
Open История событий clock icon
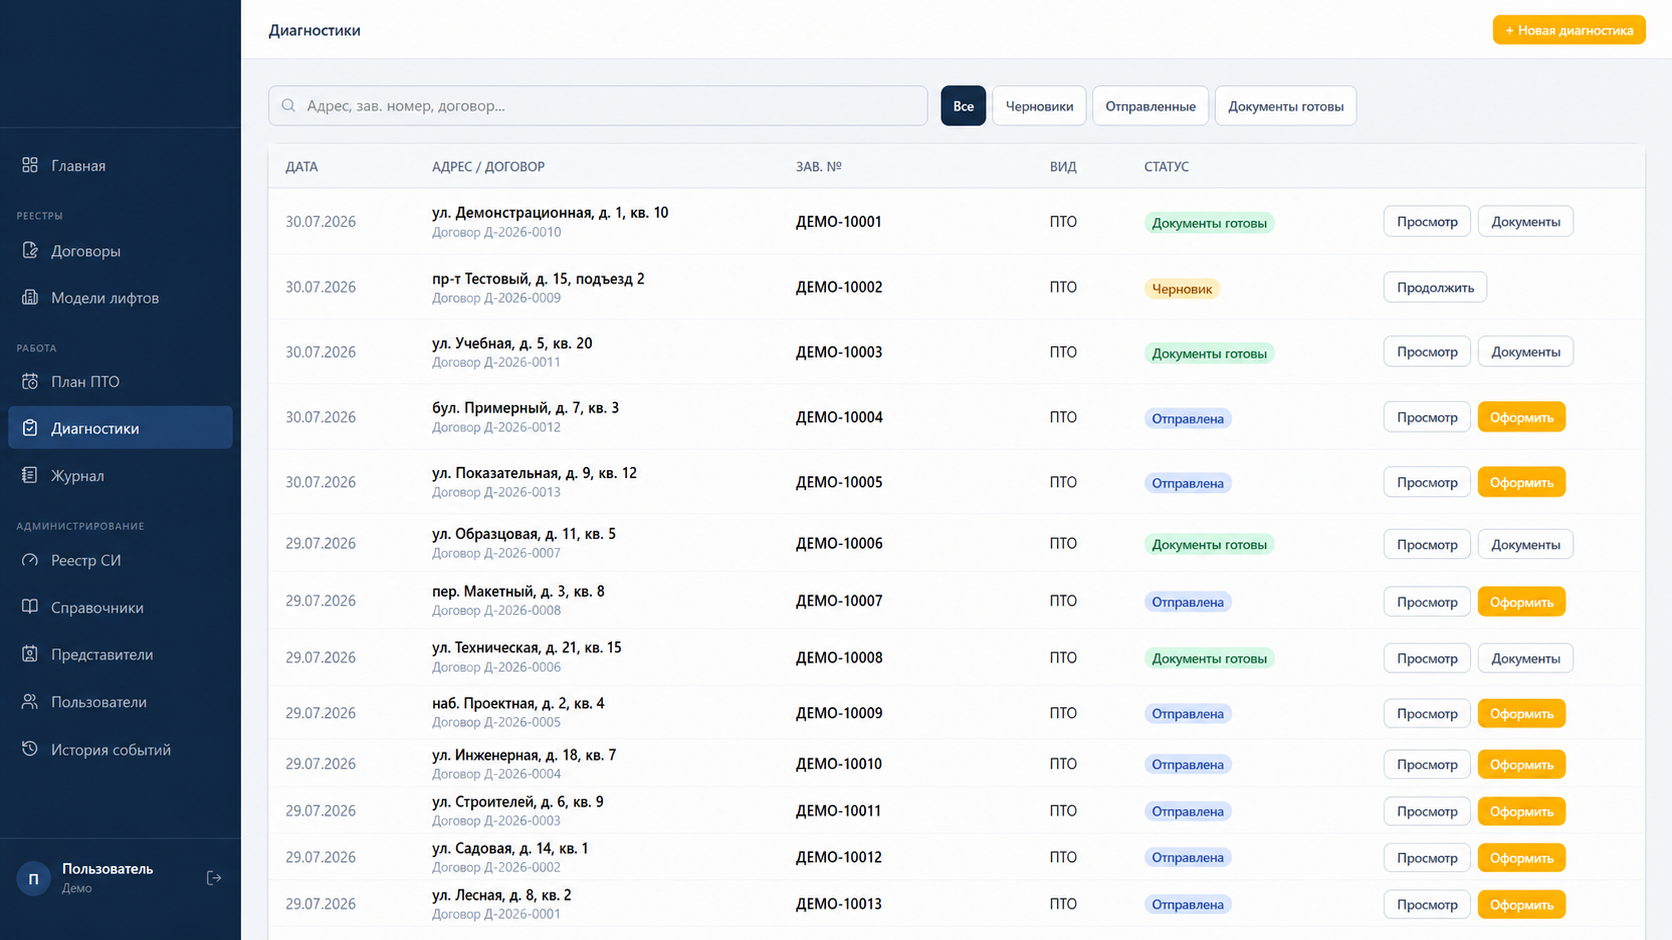point(30,749)
